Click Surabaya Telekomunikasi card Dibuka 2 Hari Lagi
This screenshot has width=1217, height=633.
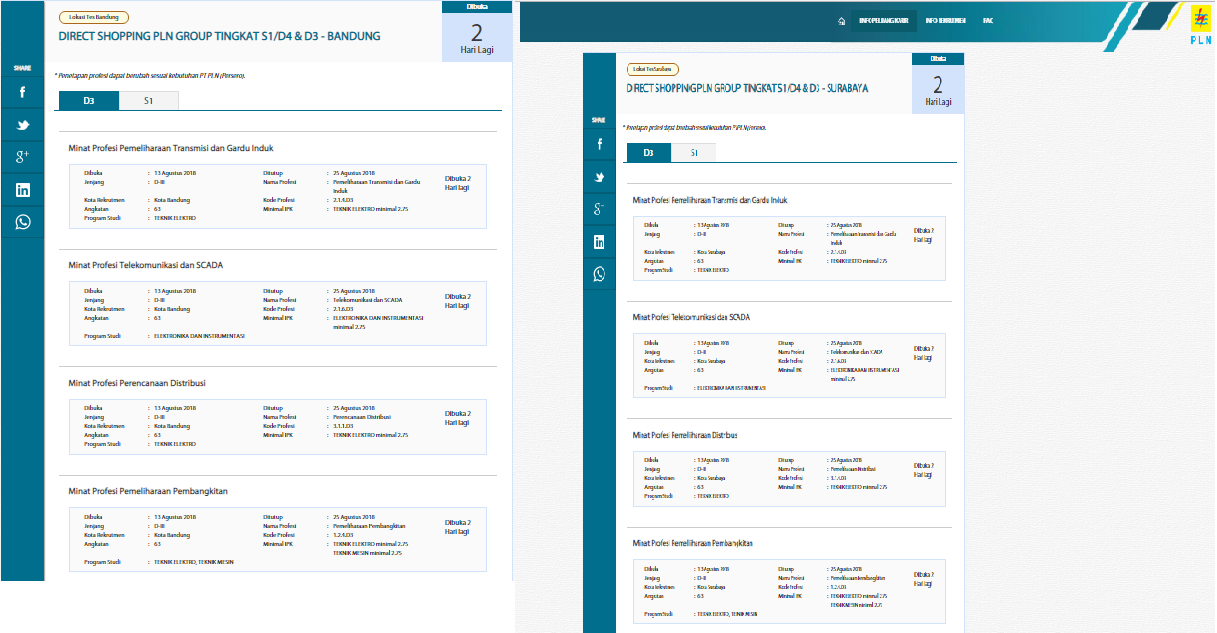924,352
